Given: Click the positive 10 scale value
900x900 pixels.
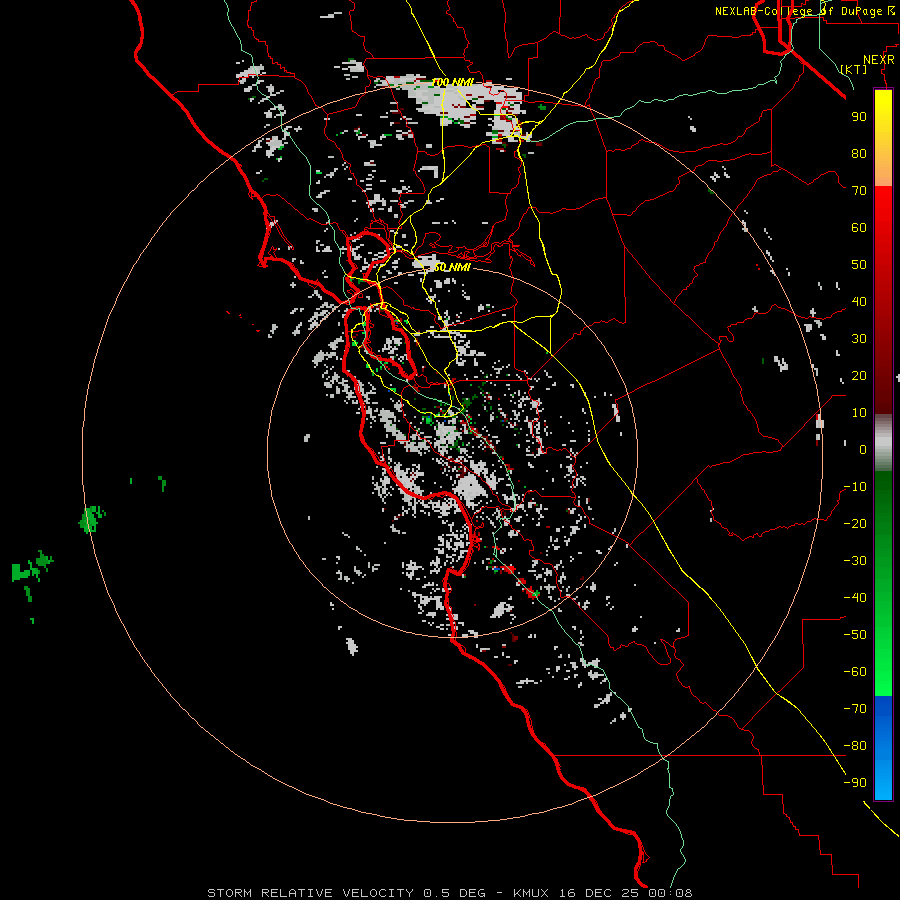Looking at the screenshot, I should point(859,413).
